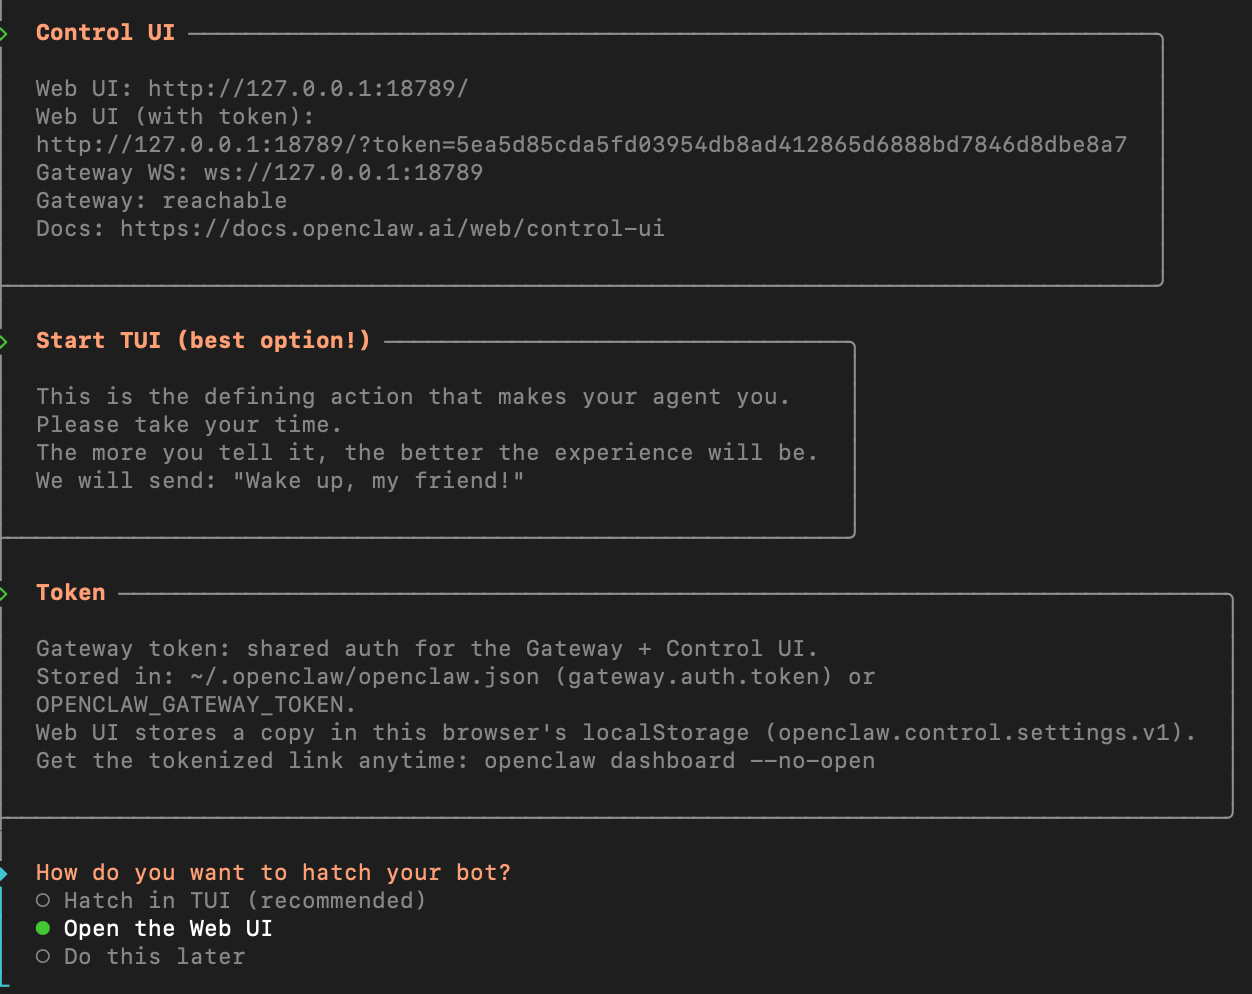Click the "Token" section heading
The height and width of the screenshot is (994, 1252).
[70, 593]
